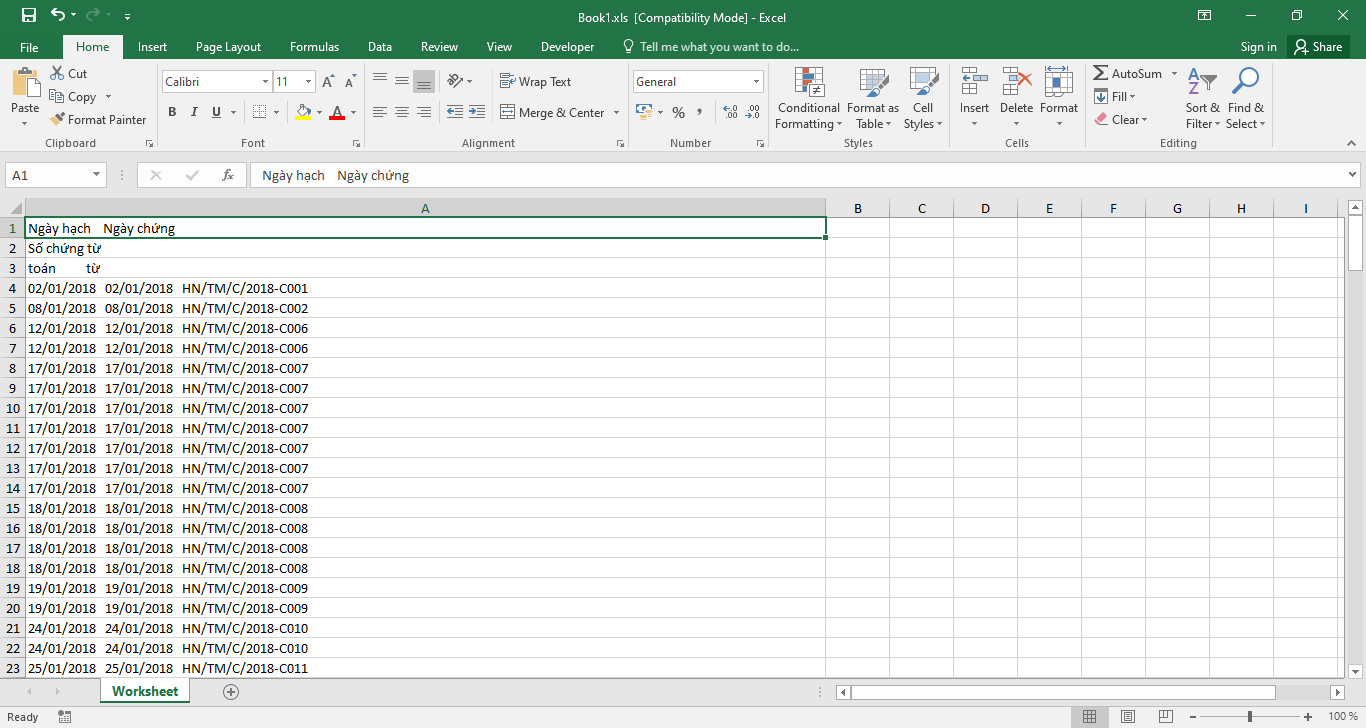Viewport: 1366px width, 728px height.
Task: Switch to the Formulas ribbon tab
Action: click(x=314, y=46)
